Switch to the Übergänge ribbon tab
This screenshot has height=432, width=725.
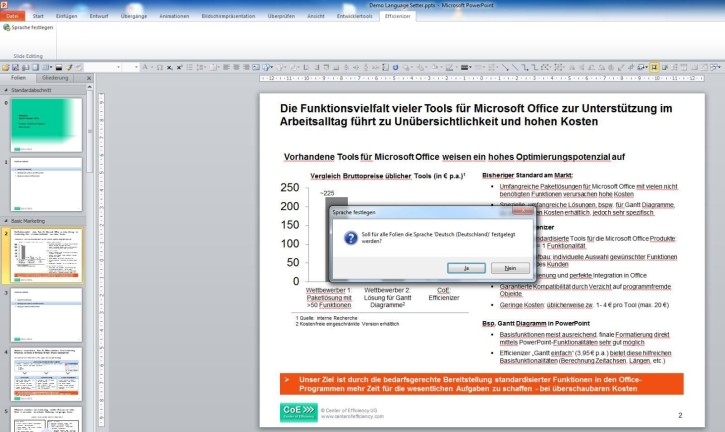(x=134, y=16)
